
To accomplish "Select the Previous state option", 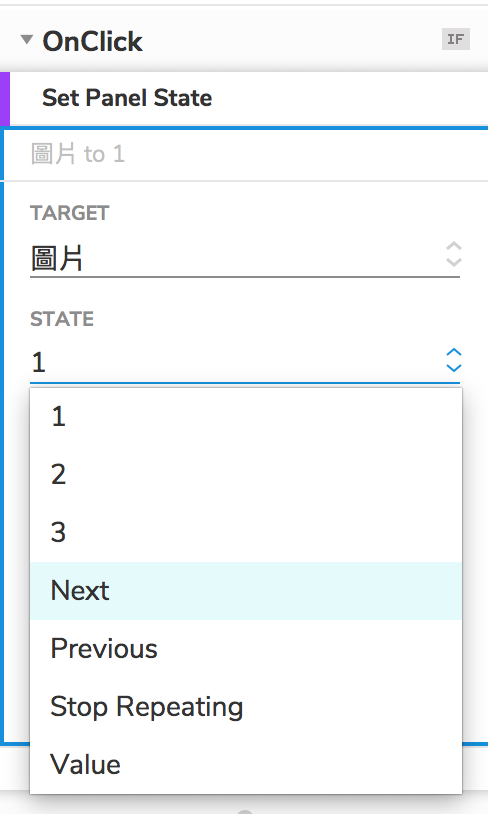I will tap(246, 649).
